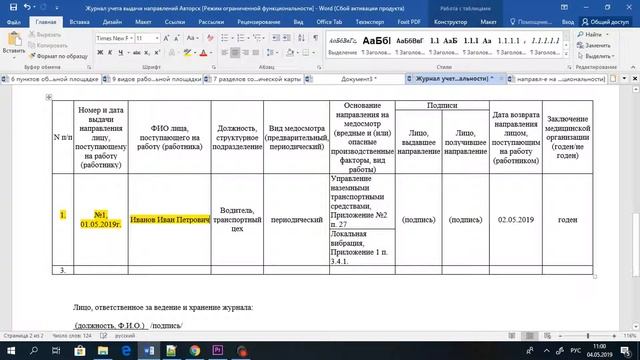The height and width of the screenshot is (360, 640).
Task: Click the shading paint bucket icon
Action: click(x=290, y=53)
